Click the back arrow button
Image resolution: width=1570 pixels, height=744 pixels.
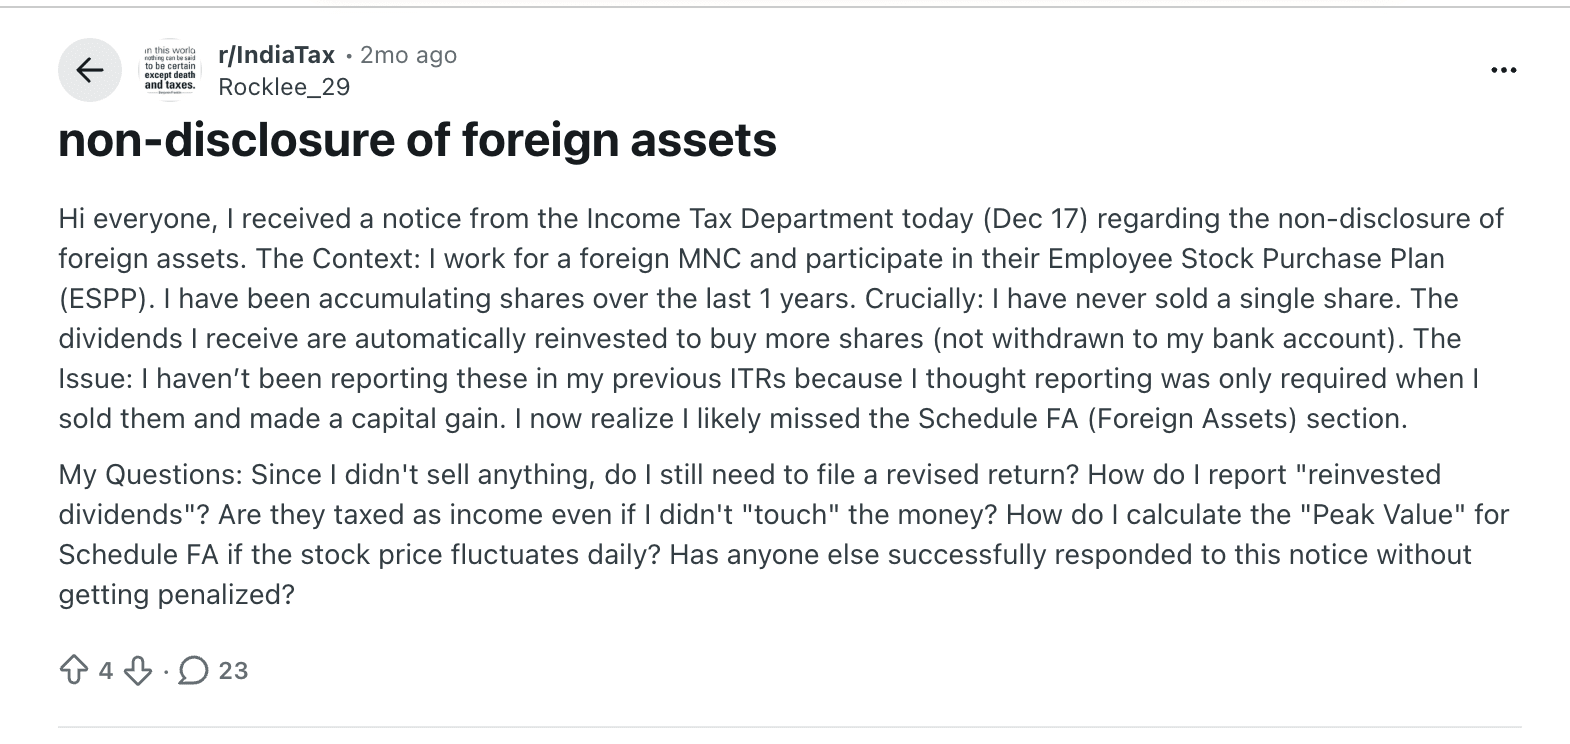pos(90,70)
